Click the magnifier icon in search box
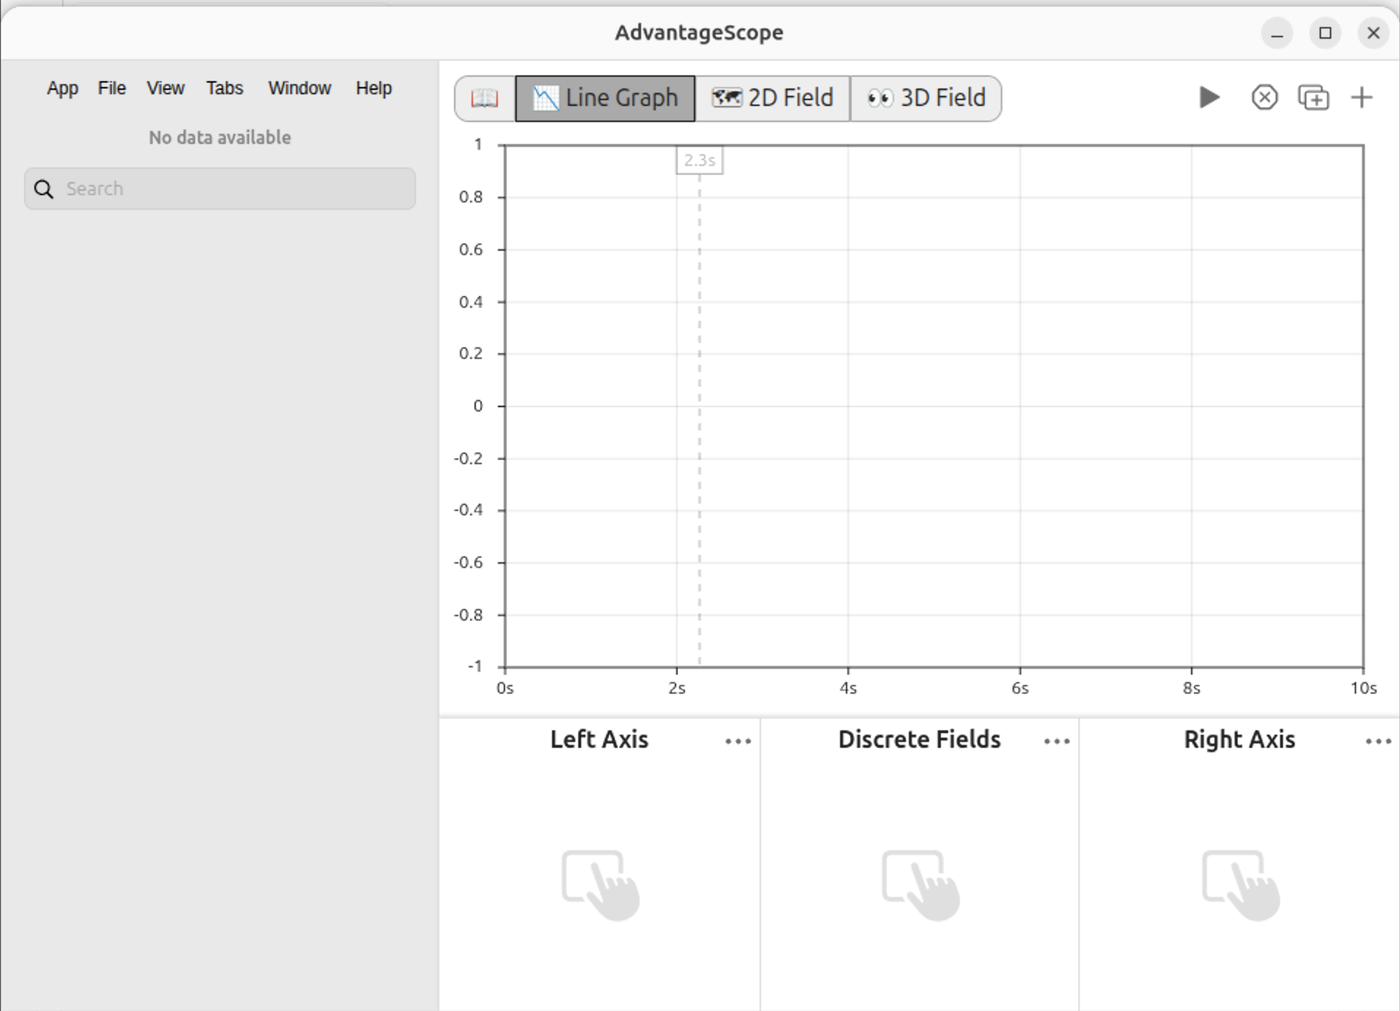 [x=44, y=189]
